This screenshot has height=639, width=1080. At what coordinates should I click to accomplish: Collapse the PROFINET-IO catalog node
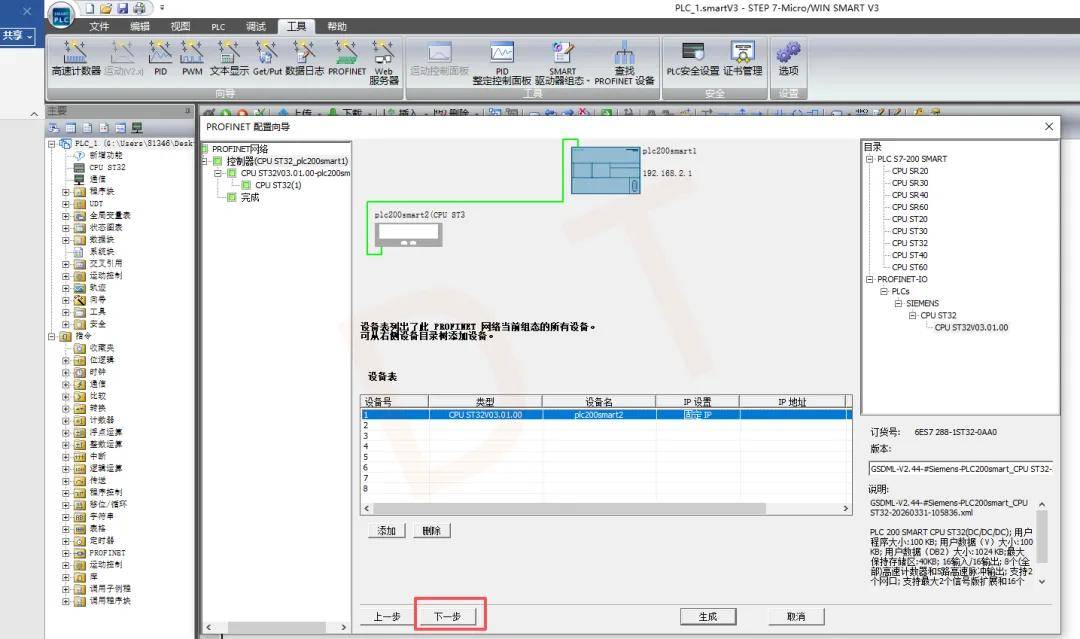click(870, 280)
